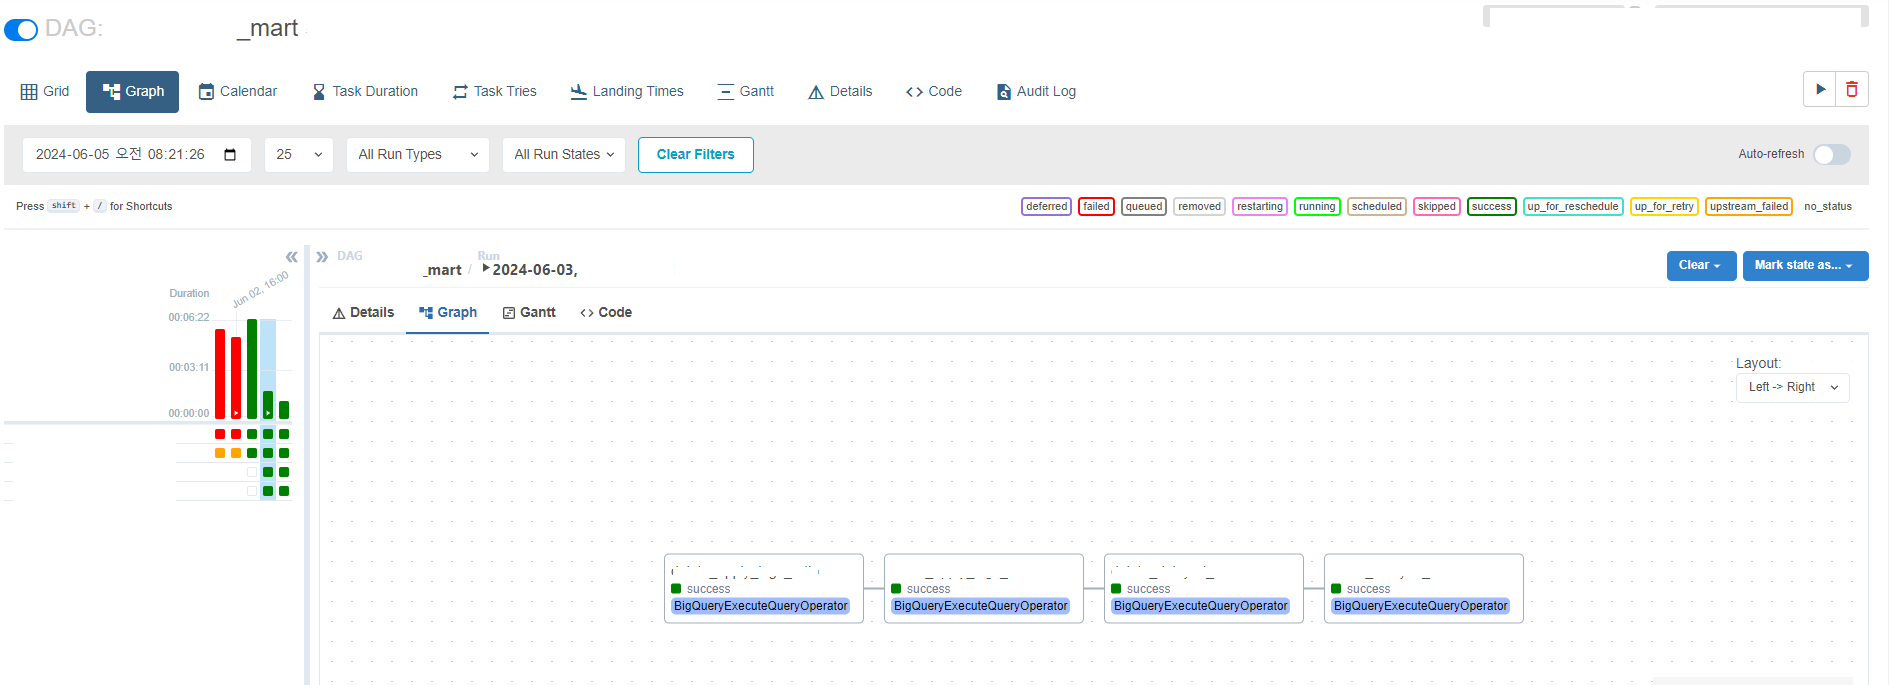1889x685 pixels.
Task: Open the All Run States dropdown
Action: (563, 155)
